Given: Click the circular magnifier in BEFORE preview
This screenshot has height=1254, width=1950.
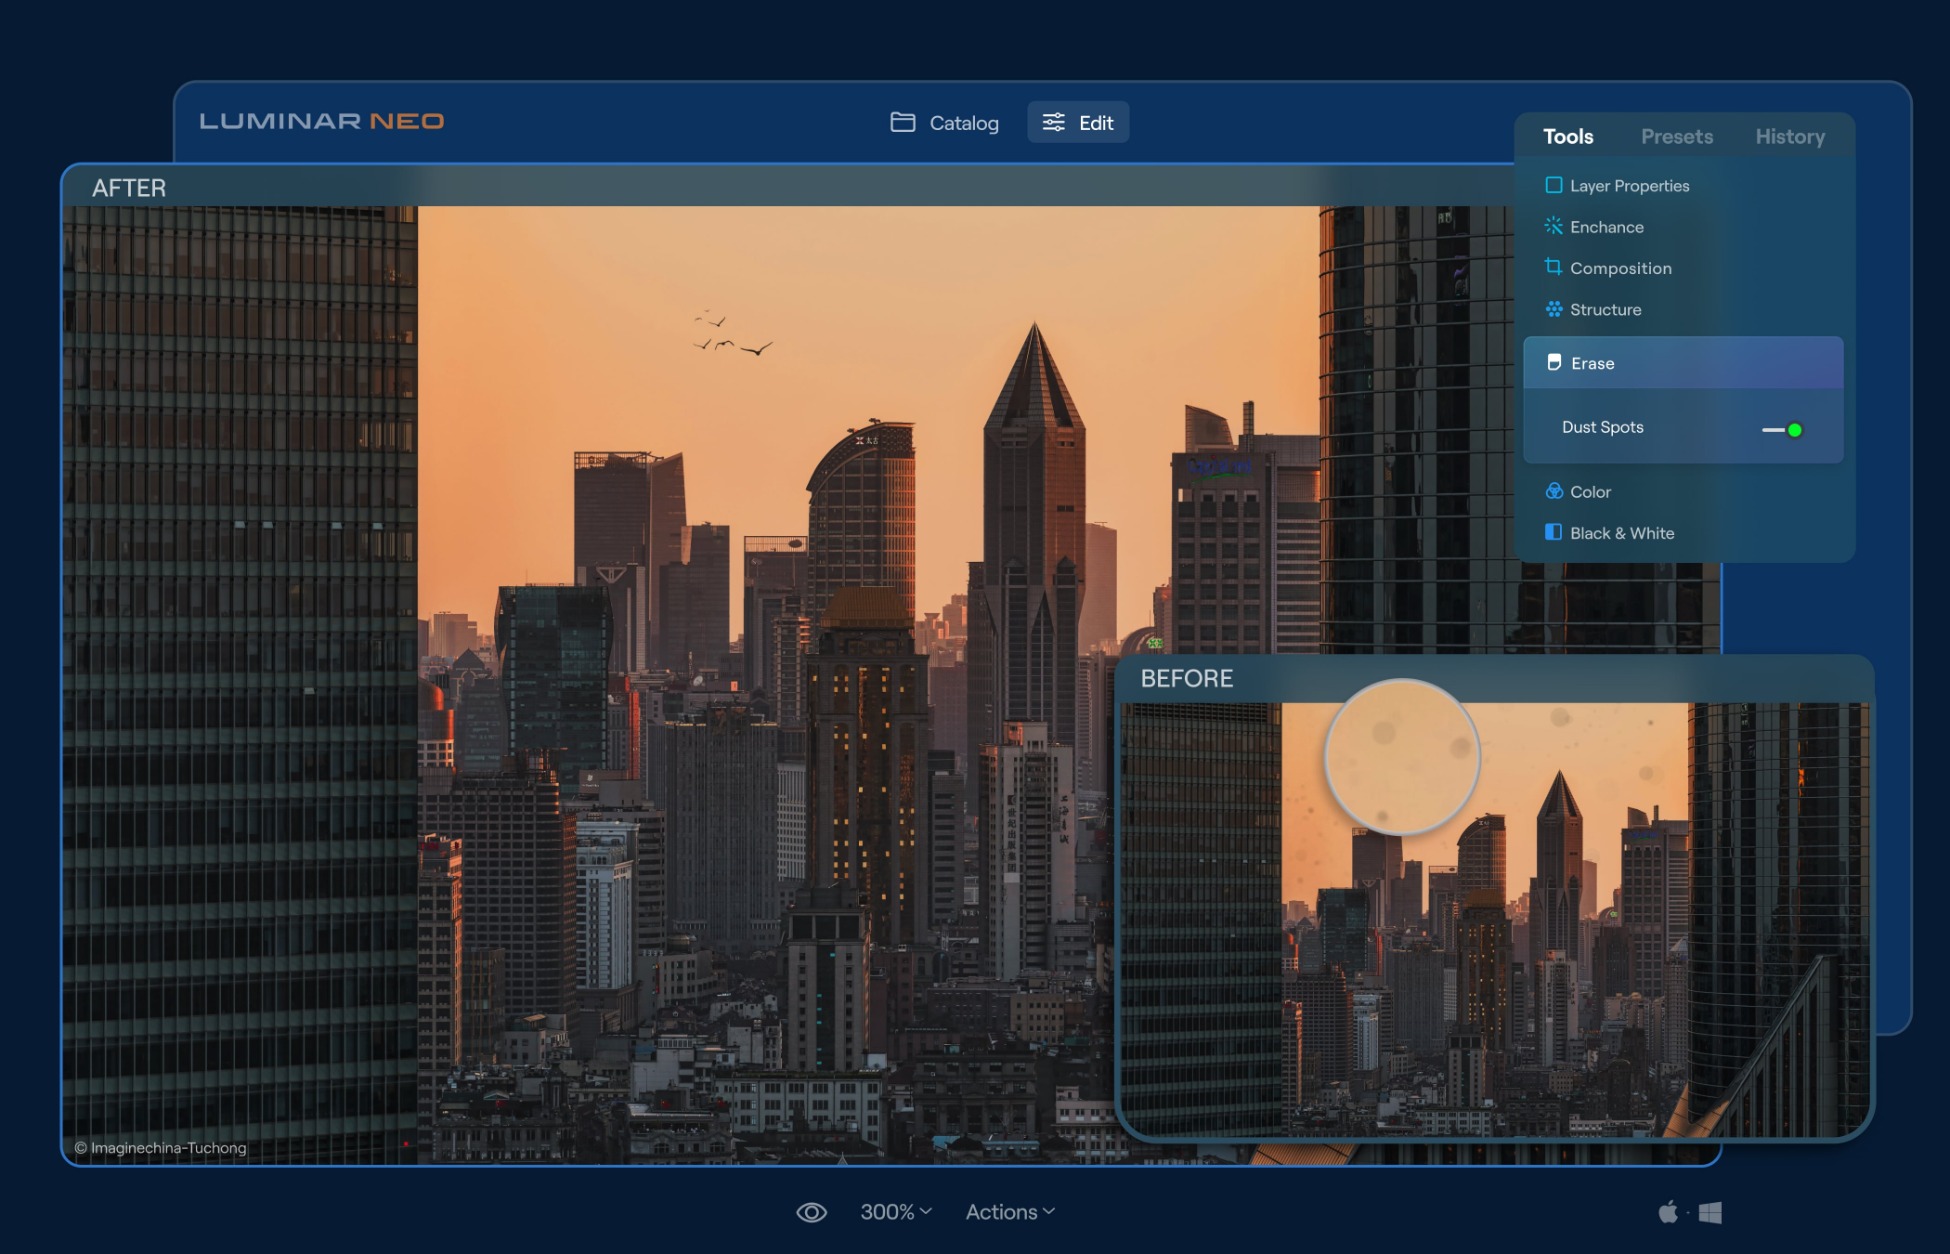Looking at the screenshot, I should click(1401, 757).
